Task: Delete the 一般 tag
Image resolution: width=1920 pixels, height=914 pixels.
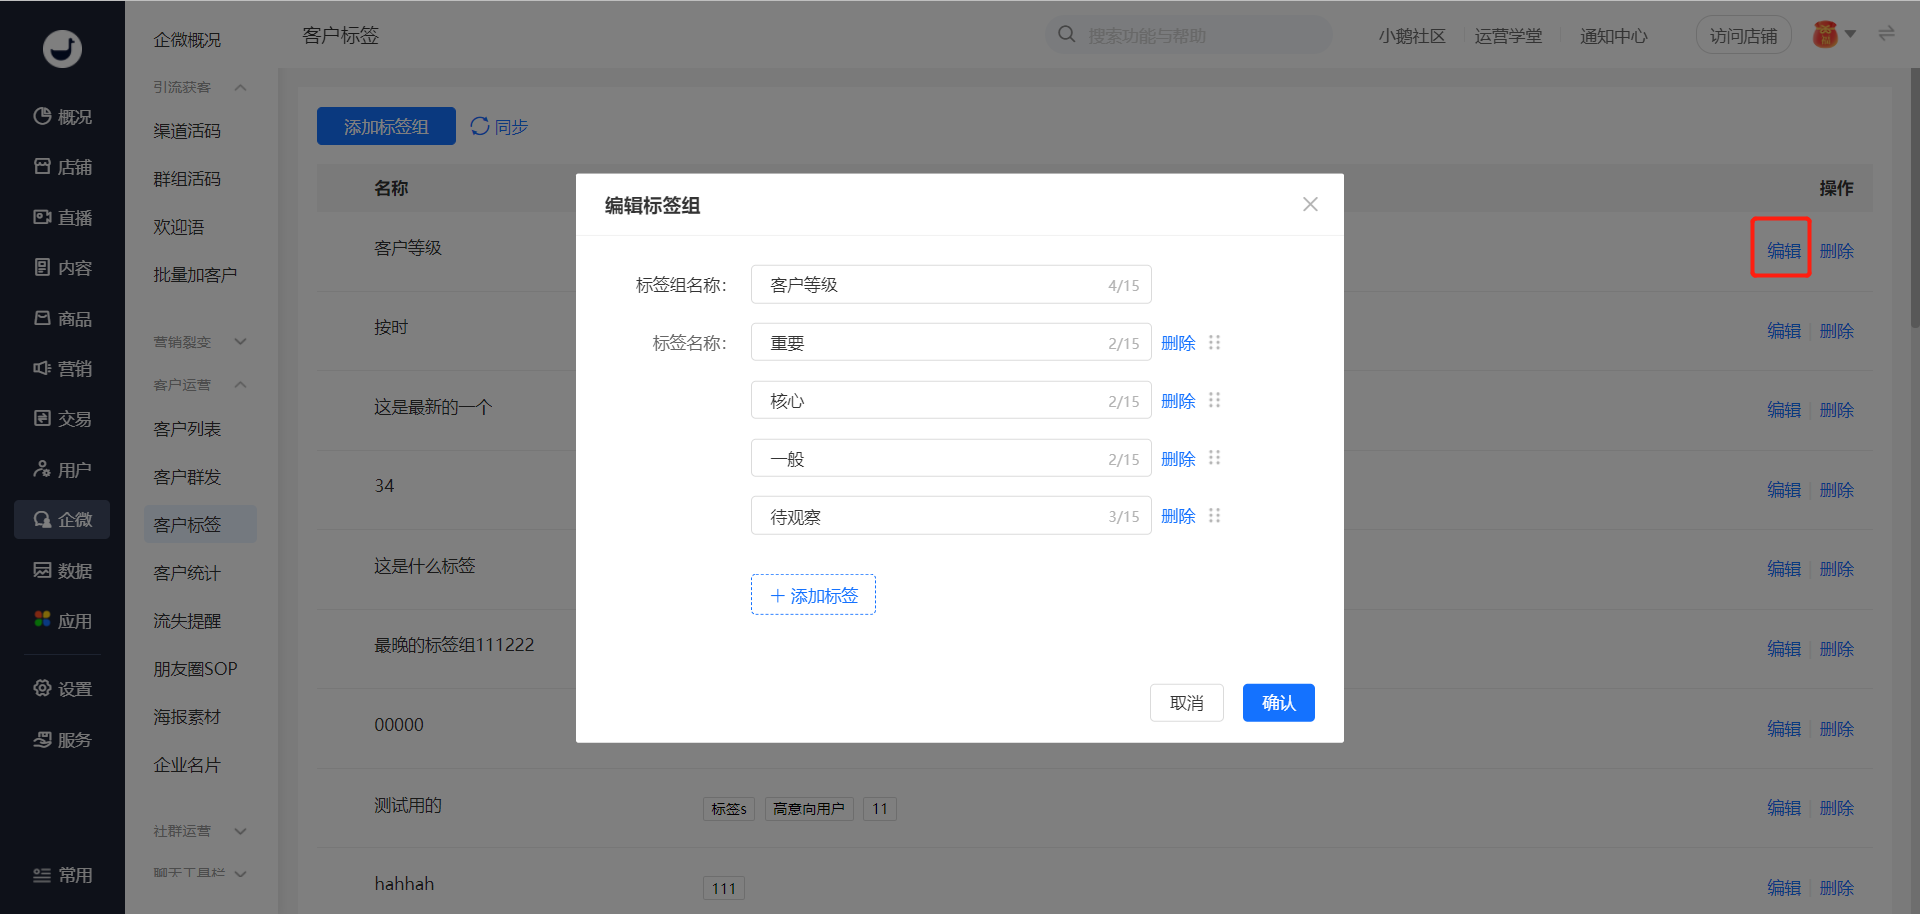Action: coord(1178,459)
